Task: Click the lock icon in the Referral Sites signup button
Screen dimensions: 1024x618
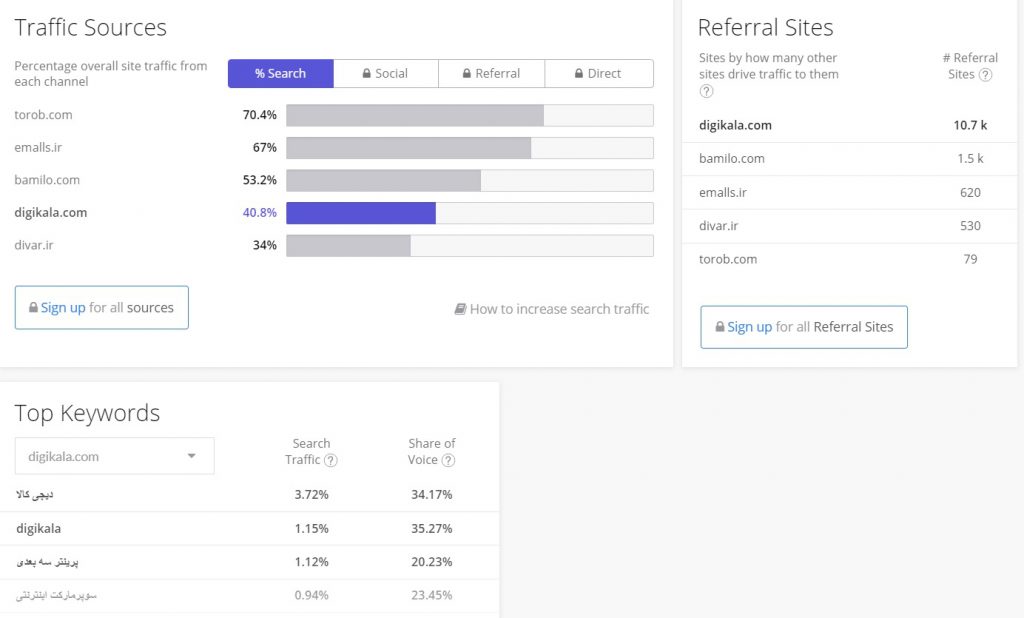Action: tap(720, 327)
